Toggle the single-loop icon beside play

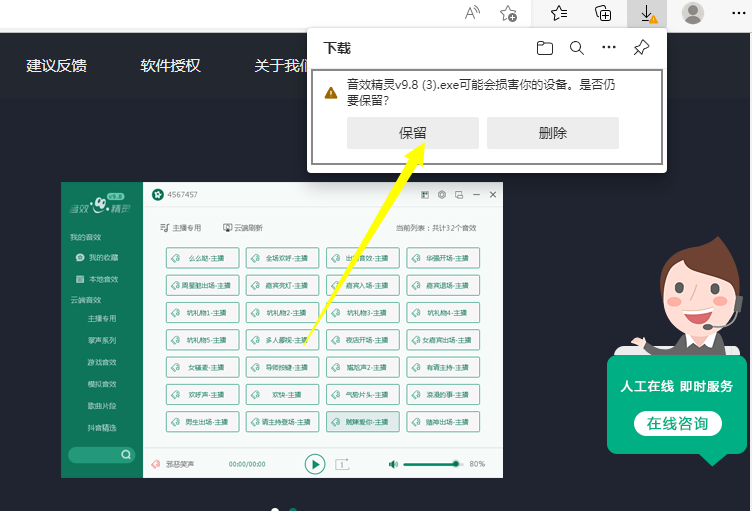[342, 464]
